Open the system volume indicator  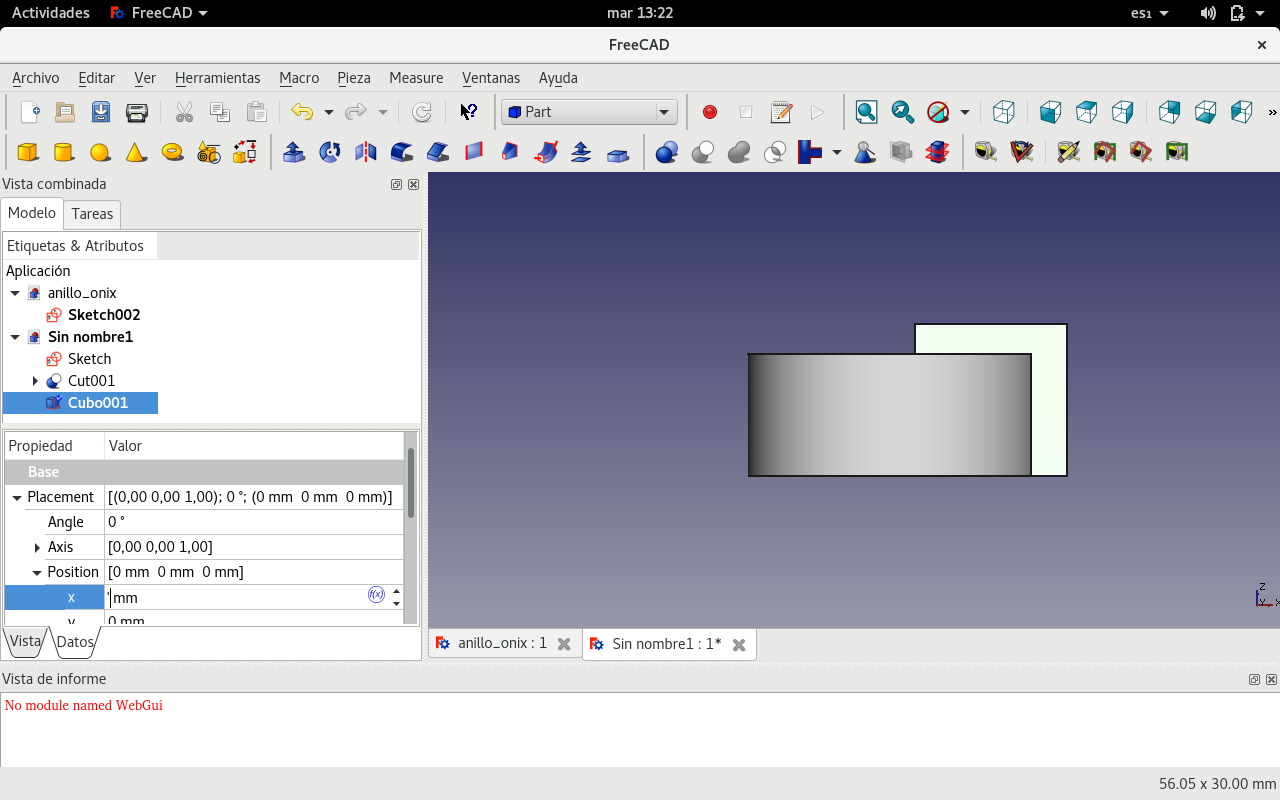1208,13
